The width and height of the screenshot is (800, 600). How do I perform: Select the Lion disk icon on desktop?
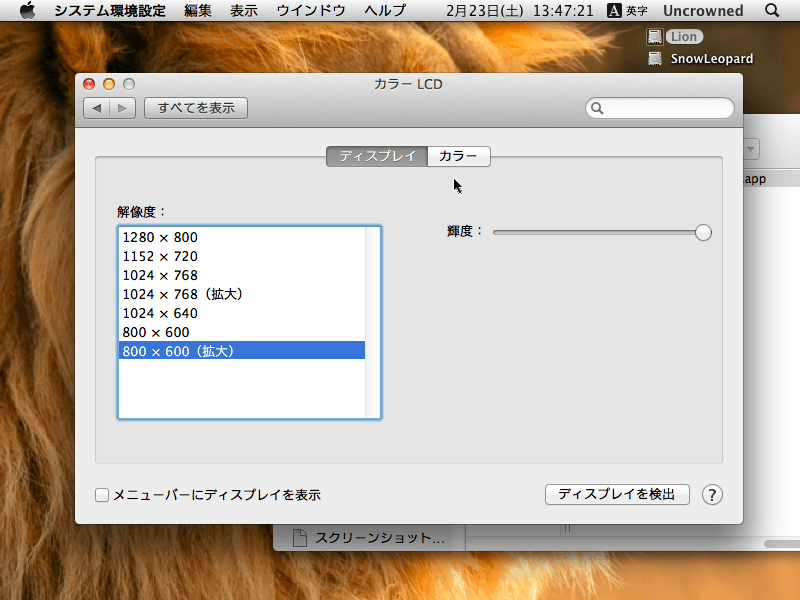pyautogui.click(x=655, y=37)
